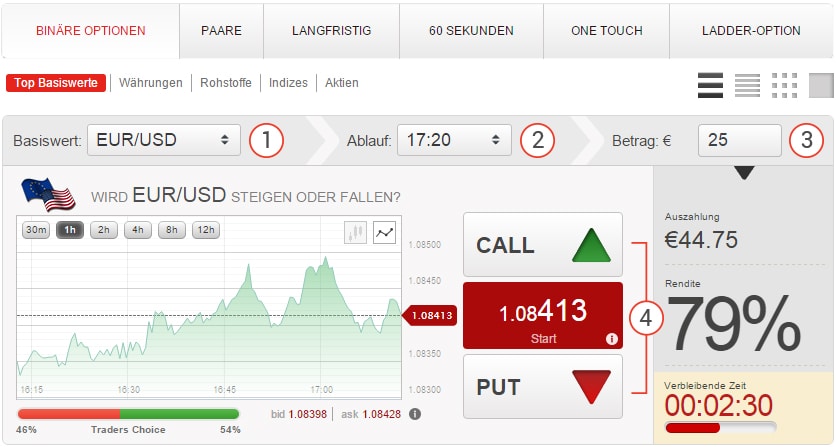Click the EUR/USD flags icon
This screenshot has width=836, height=447.
click(49, 195)
